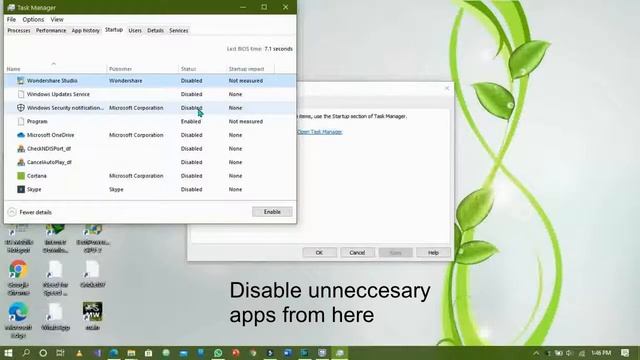
Task: Open File Explorer from taskbar
Action: point(131,353)
